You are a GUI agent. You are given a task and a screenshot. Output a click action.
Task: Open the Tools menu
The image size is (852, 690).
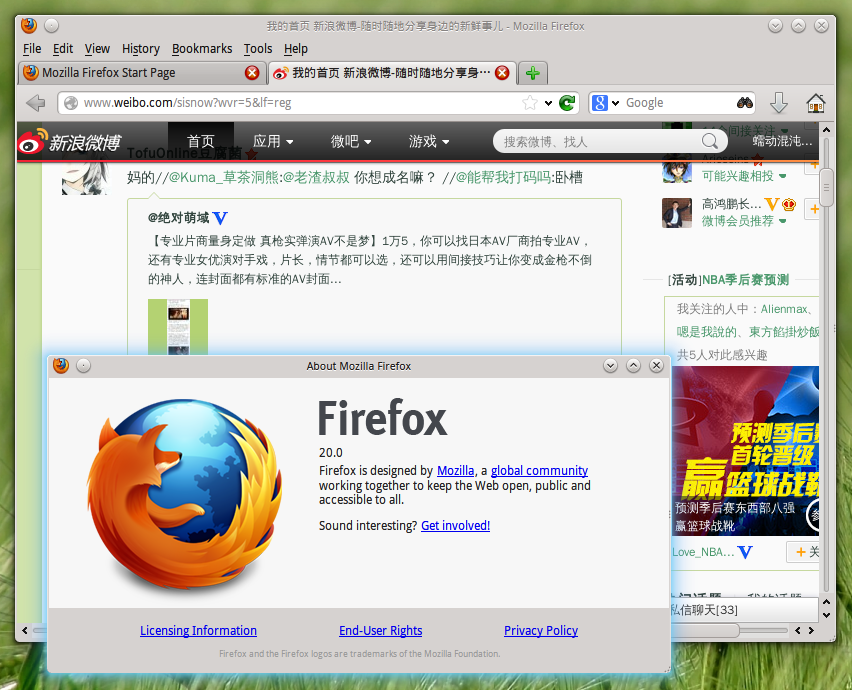[x=258, y=49]
